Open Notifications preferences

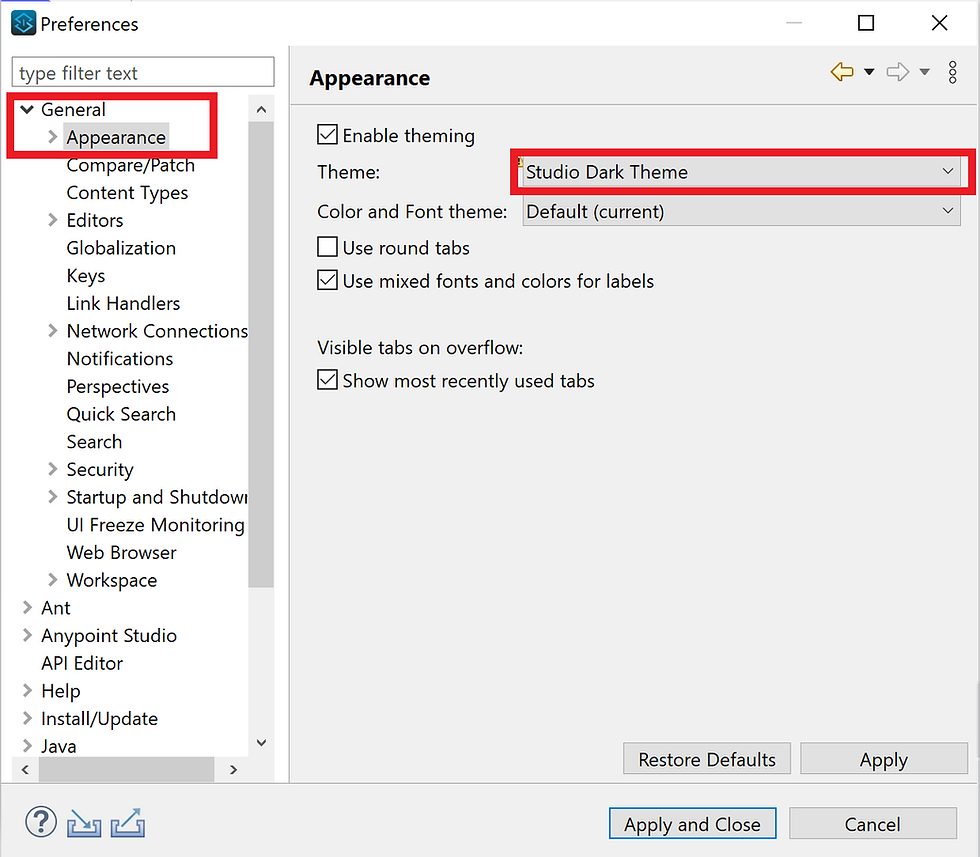[120, 359]
